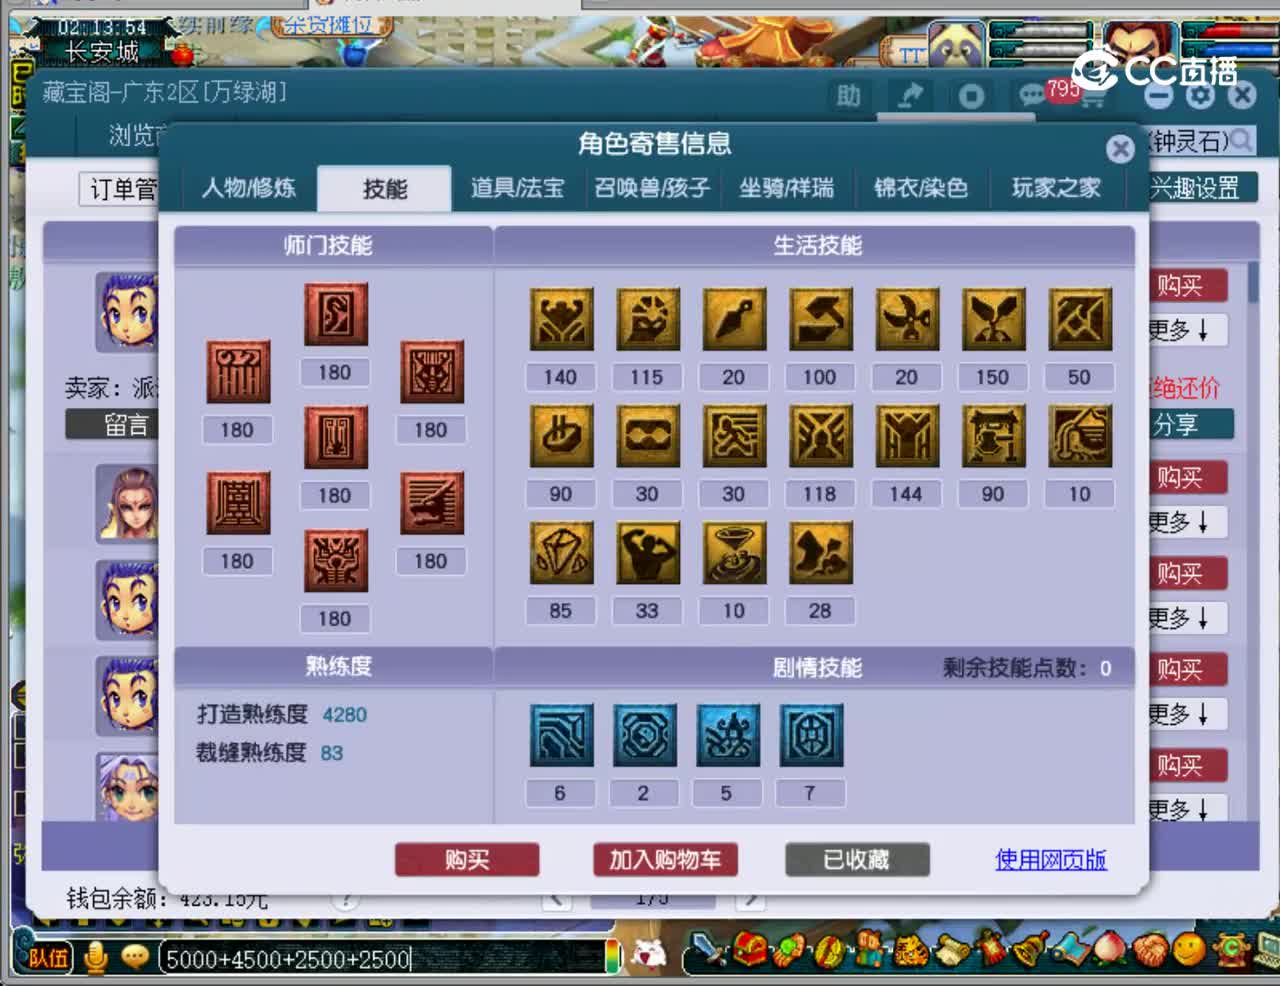Click the smiley face icon in bottom toolbar

tap(1189, 948)
